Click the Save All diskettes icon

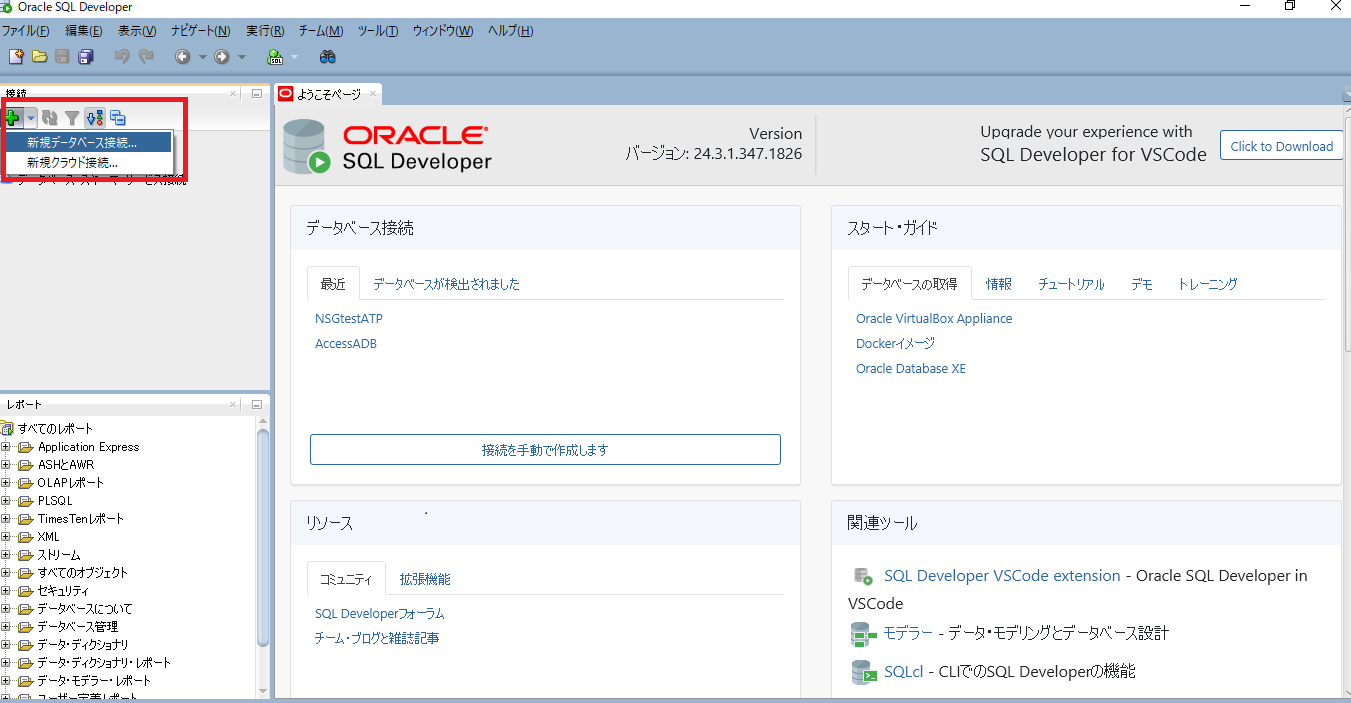tap(86, 56)
